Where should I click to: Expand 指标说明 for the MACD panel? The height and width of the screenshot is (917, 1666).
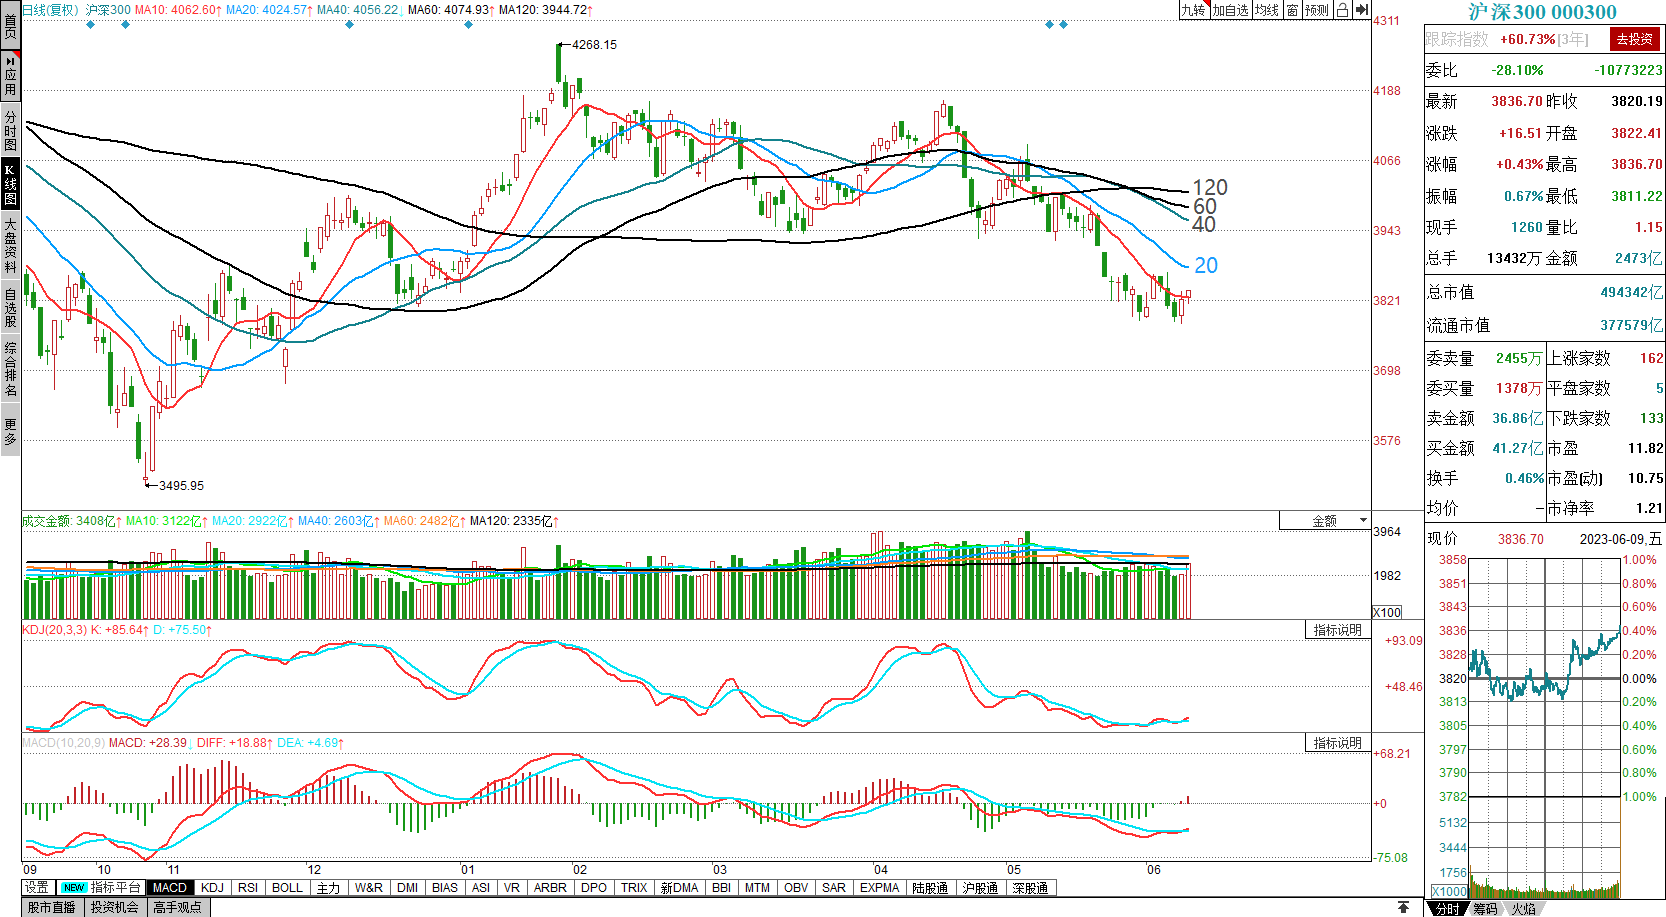point(1337,743)
